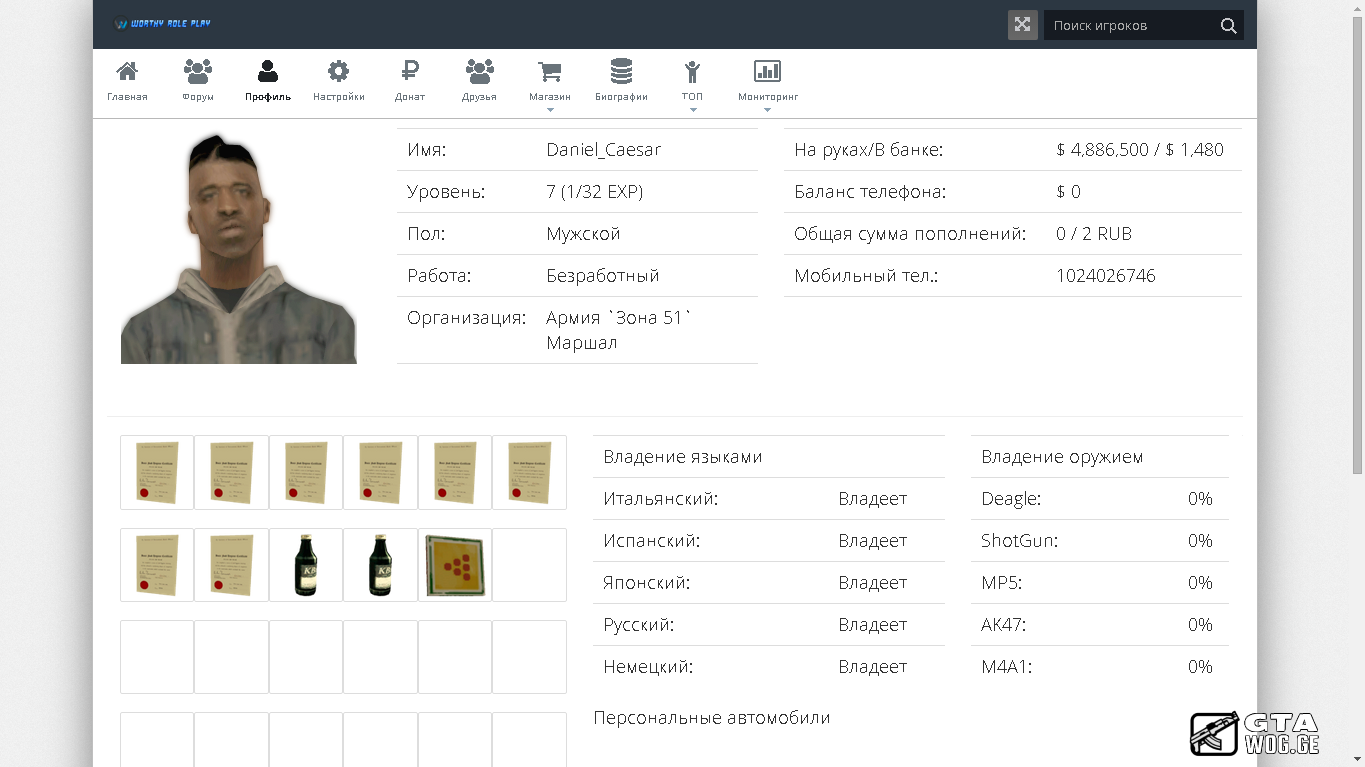Click the character avatar image
The height and width of the screenshot is (767, 1365).
pyautogui.click(x=238, y=249)
